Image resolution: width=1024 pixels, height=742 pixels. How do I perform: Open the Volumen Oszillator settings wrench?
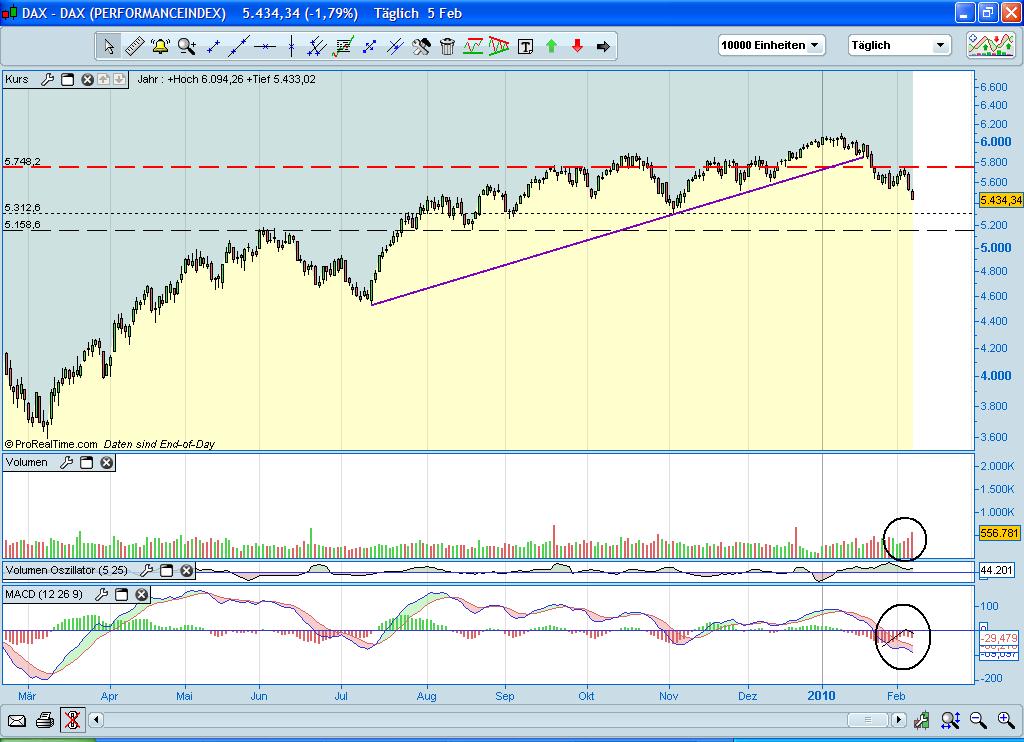click(x=146, y=570)
